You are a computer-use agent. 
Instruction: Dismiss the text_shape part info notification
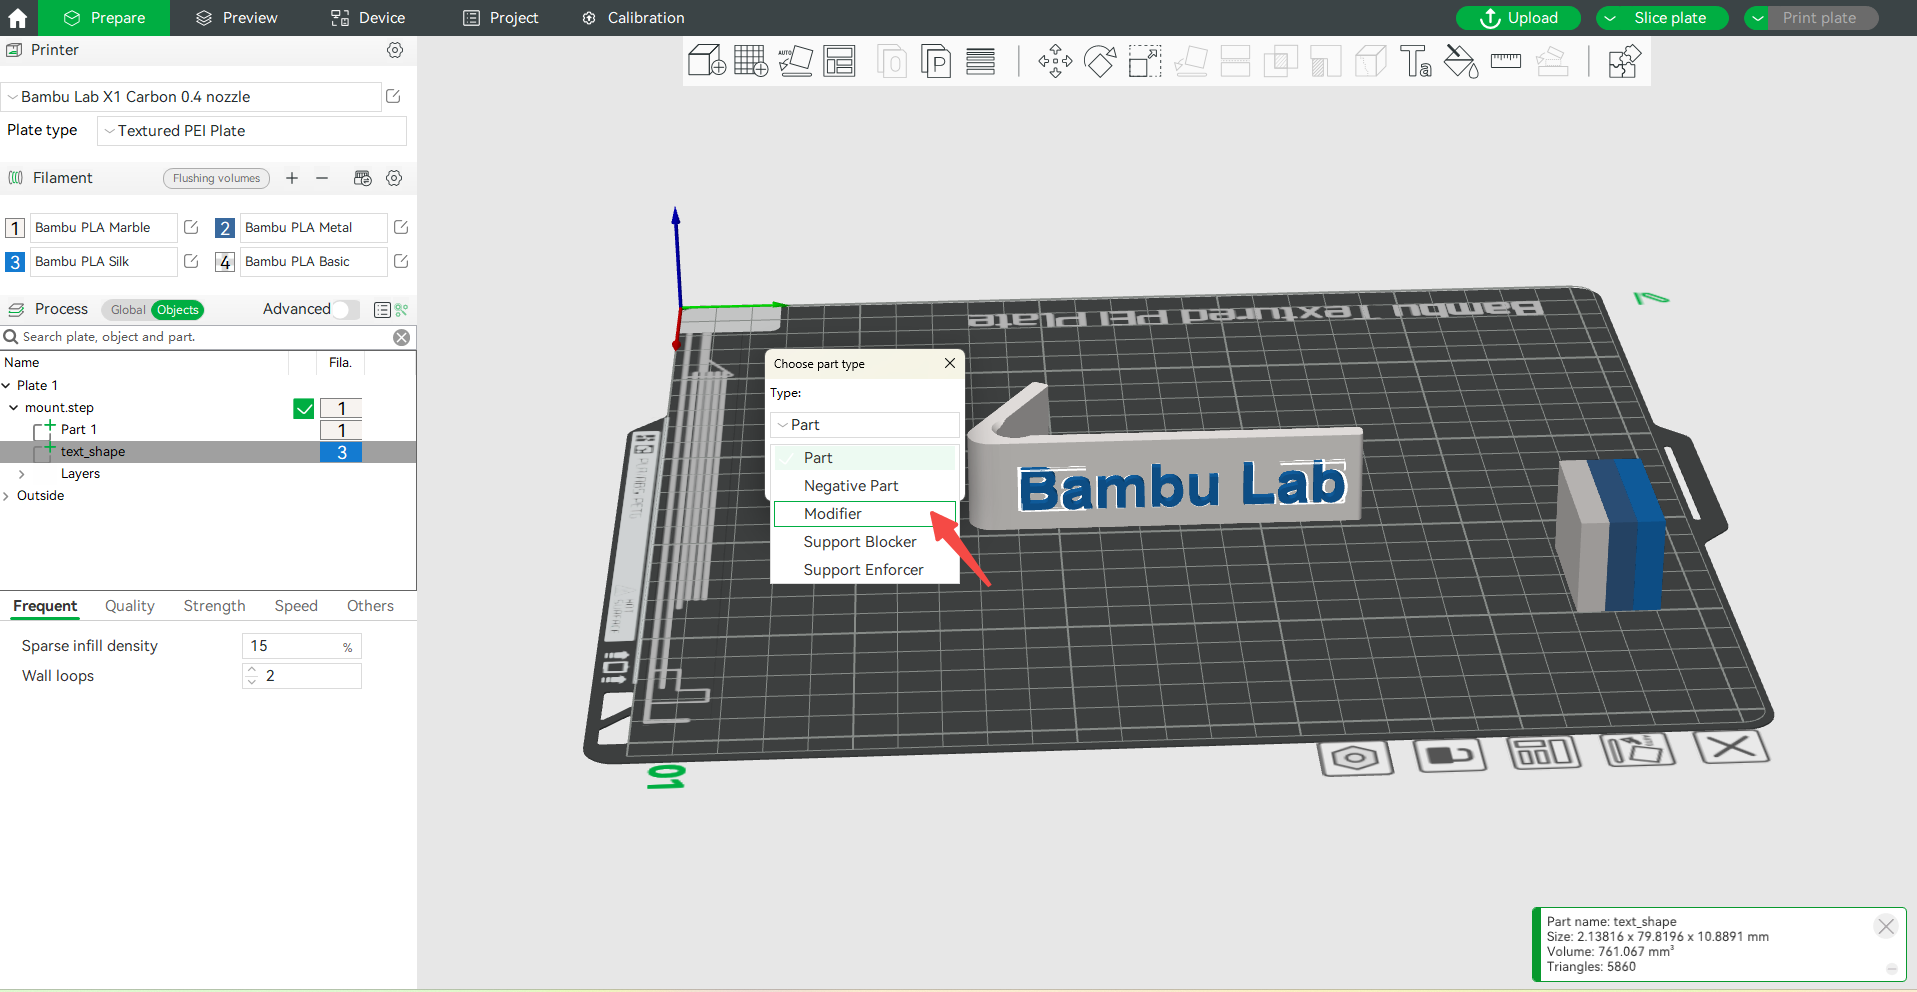pyautogui.click(x=1886, y=926)
